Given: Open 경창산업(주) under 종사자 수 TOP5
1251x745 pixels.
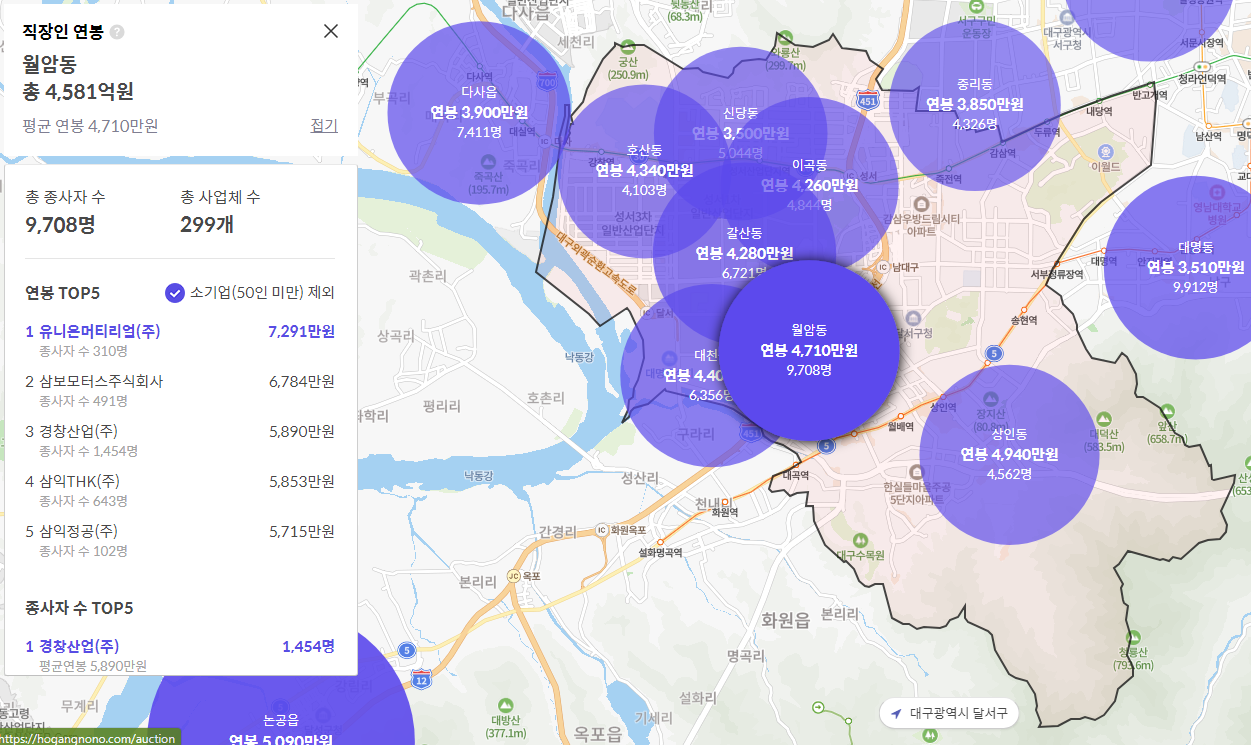Looking at the screenshot, I should point(180,655).
